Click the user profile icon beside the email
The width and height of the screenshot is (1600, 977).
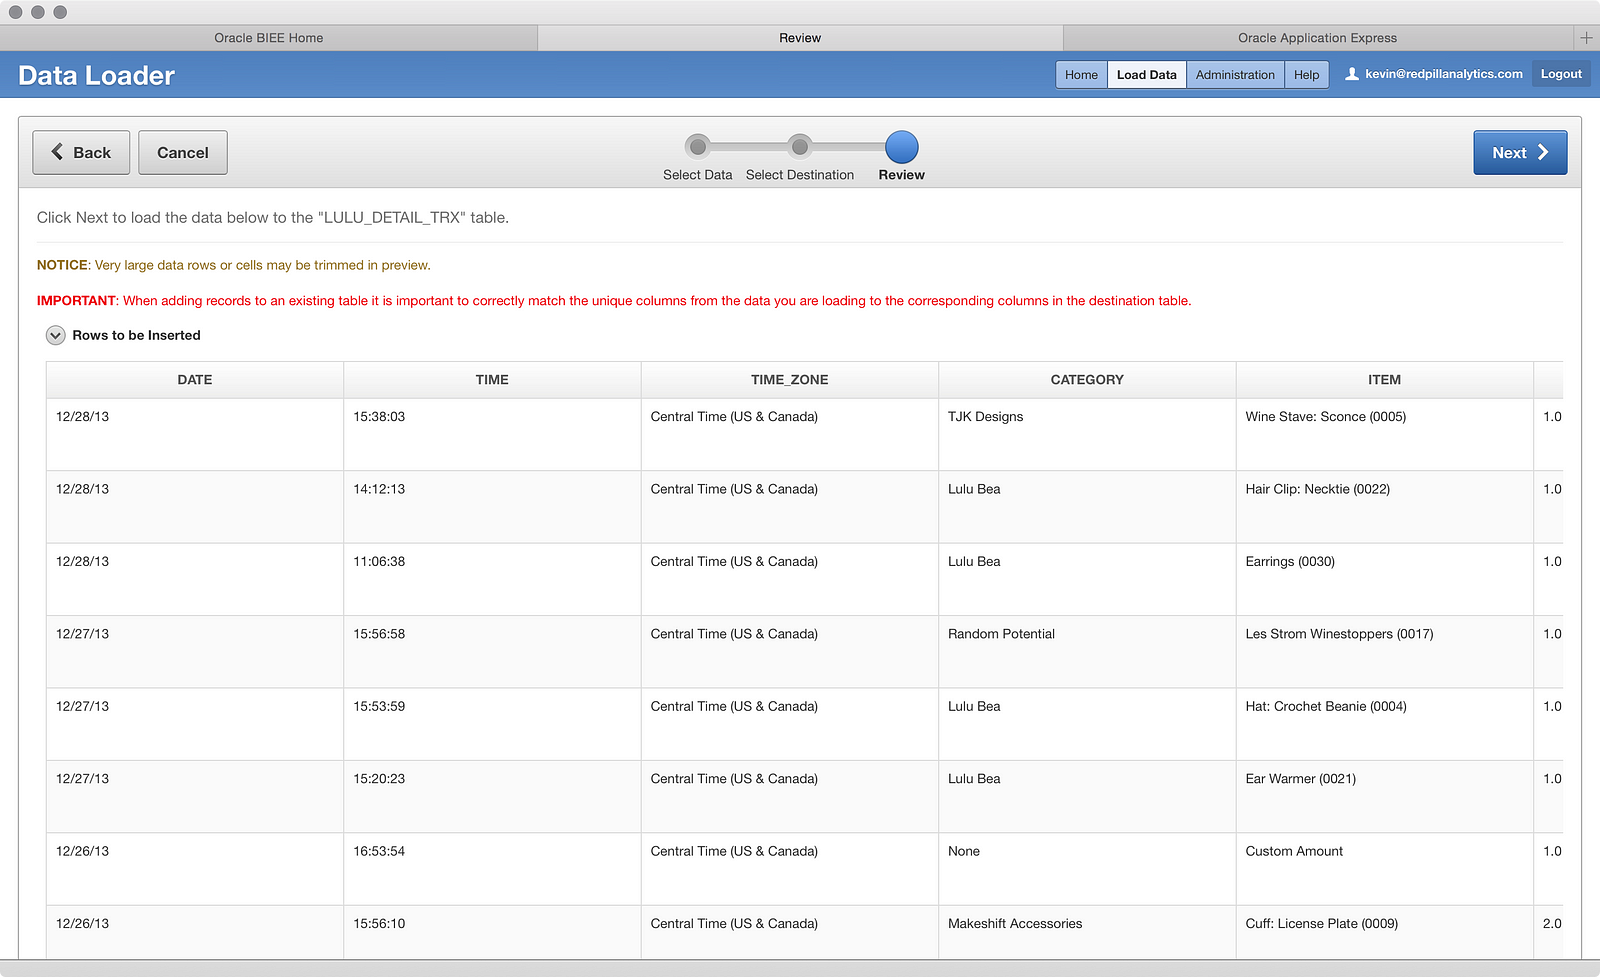point(1352,74)
